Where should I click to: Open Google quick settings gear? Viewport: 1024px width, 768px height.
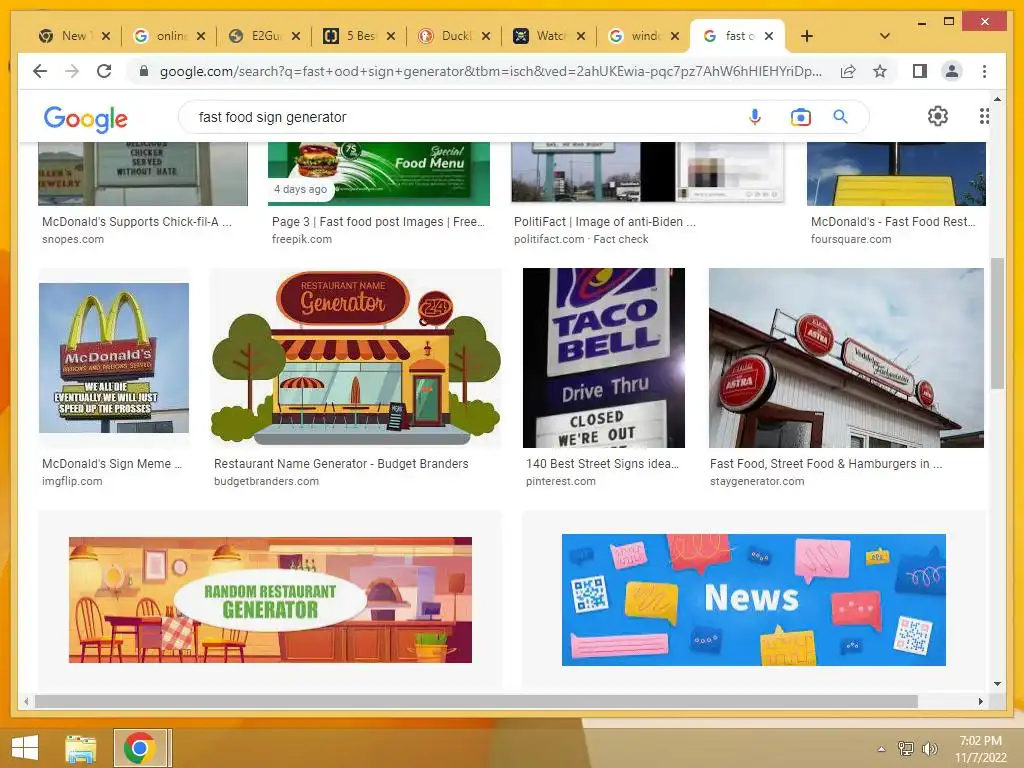coord(938,116)
